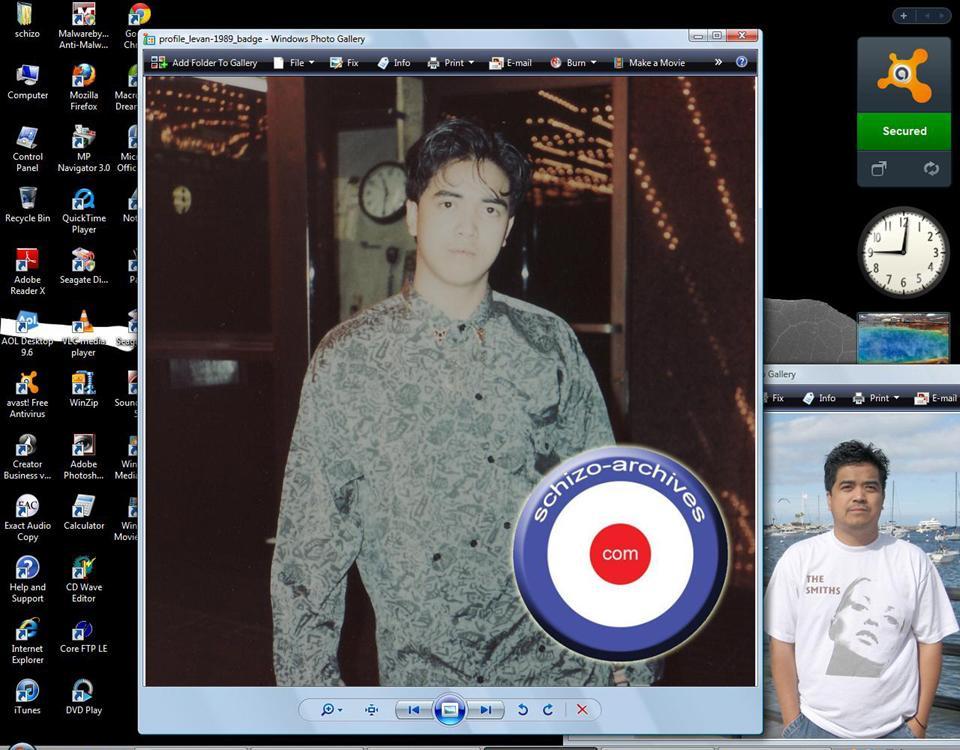The height and width of the screenshot is (750, 960).
Task: Open the schizo folder on desktop
Action: coord(26,20)
